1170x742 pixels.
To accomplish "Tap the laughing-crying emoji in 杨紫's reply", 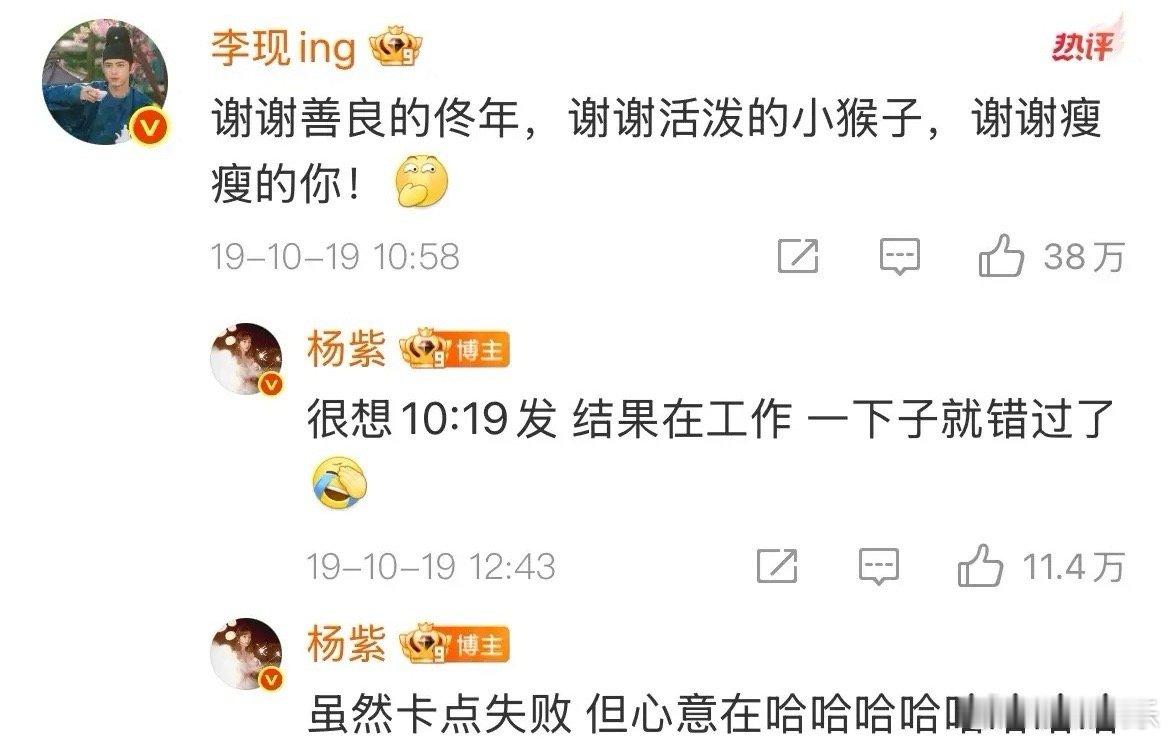I will [340, 484].
